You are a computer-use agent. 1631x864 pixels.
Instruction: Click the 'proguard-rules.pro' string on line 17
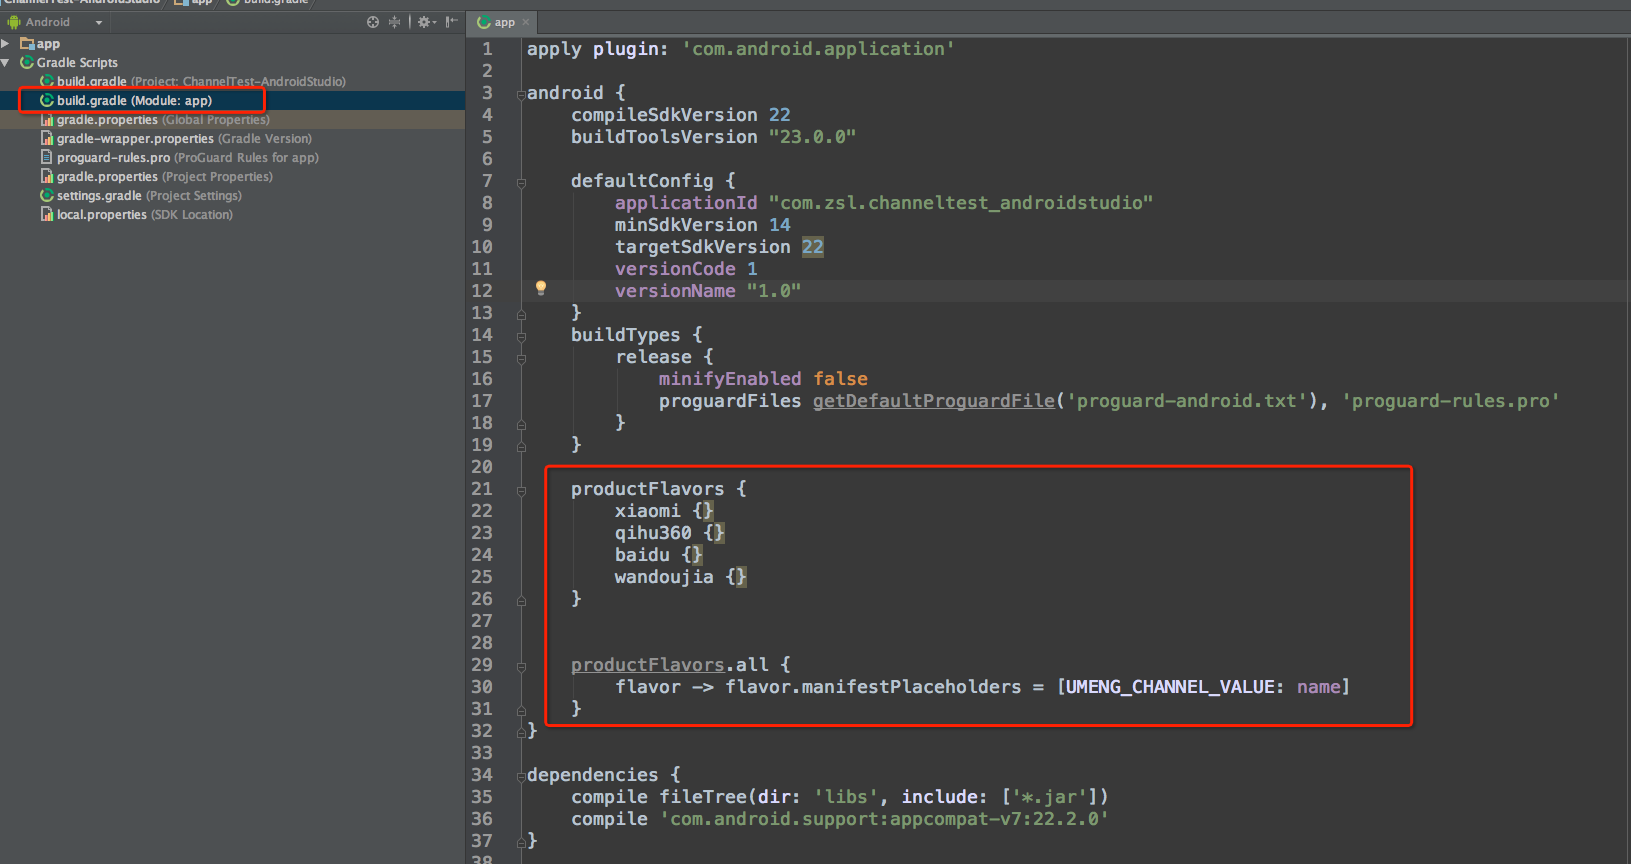point(1451,401)
